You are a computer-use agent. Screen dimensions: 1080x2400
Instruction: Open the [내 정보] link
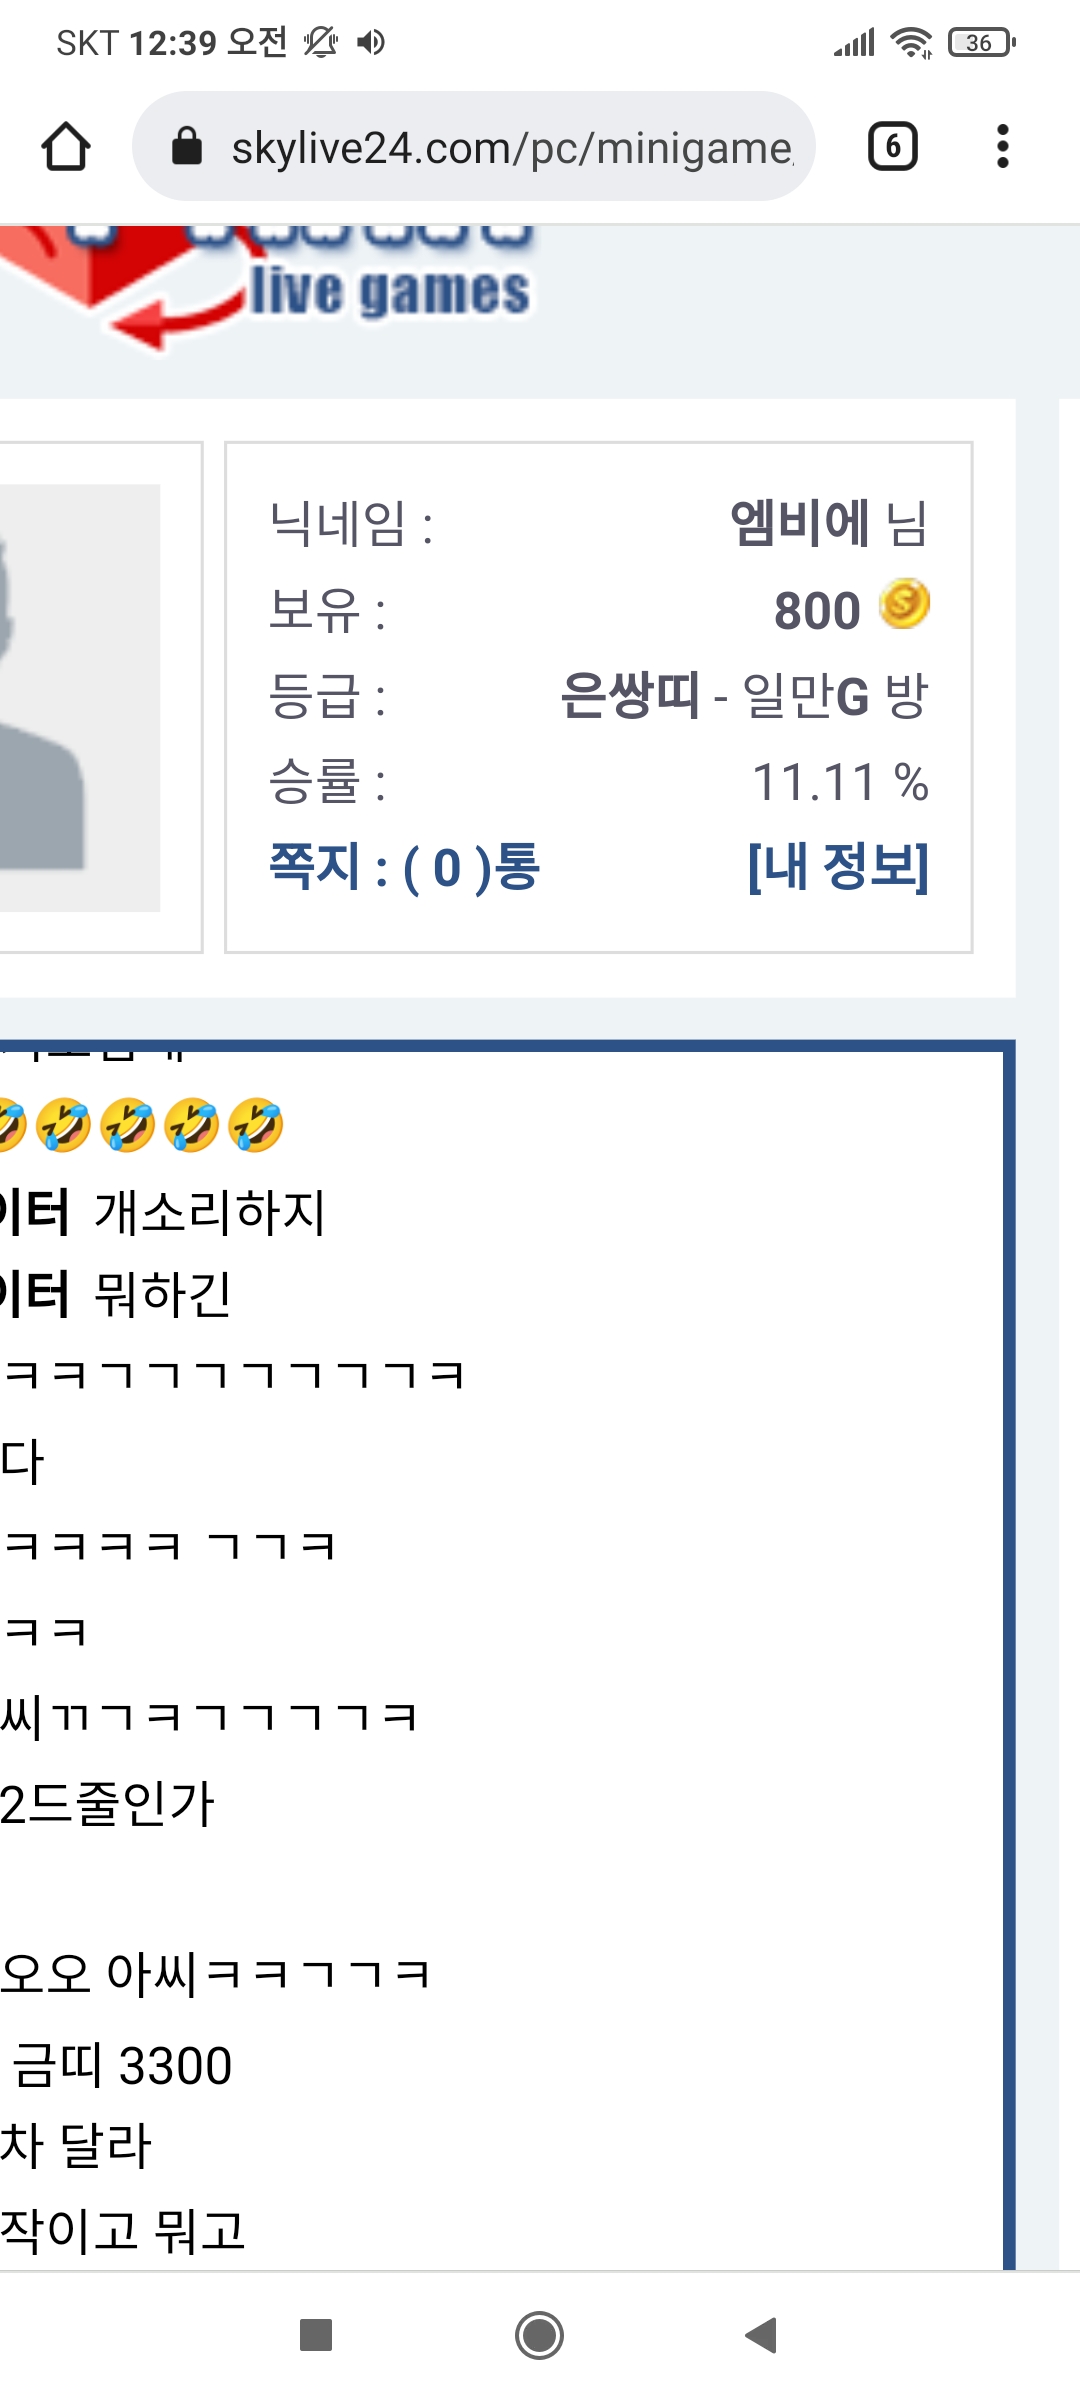(838, 866)
